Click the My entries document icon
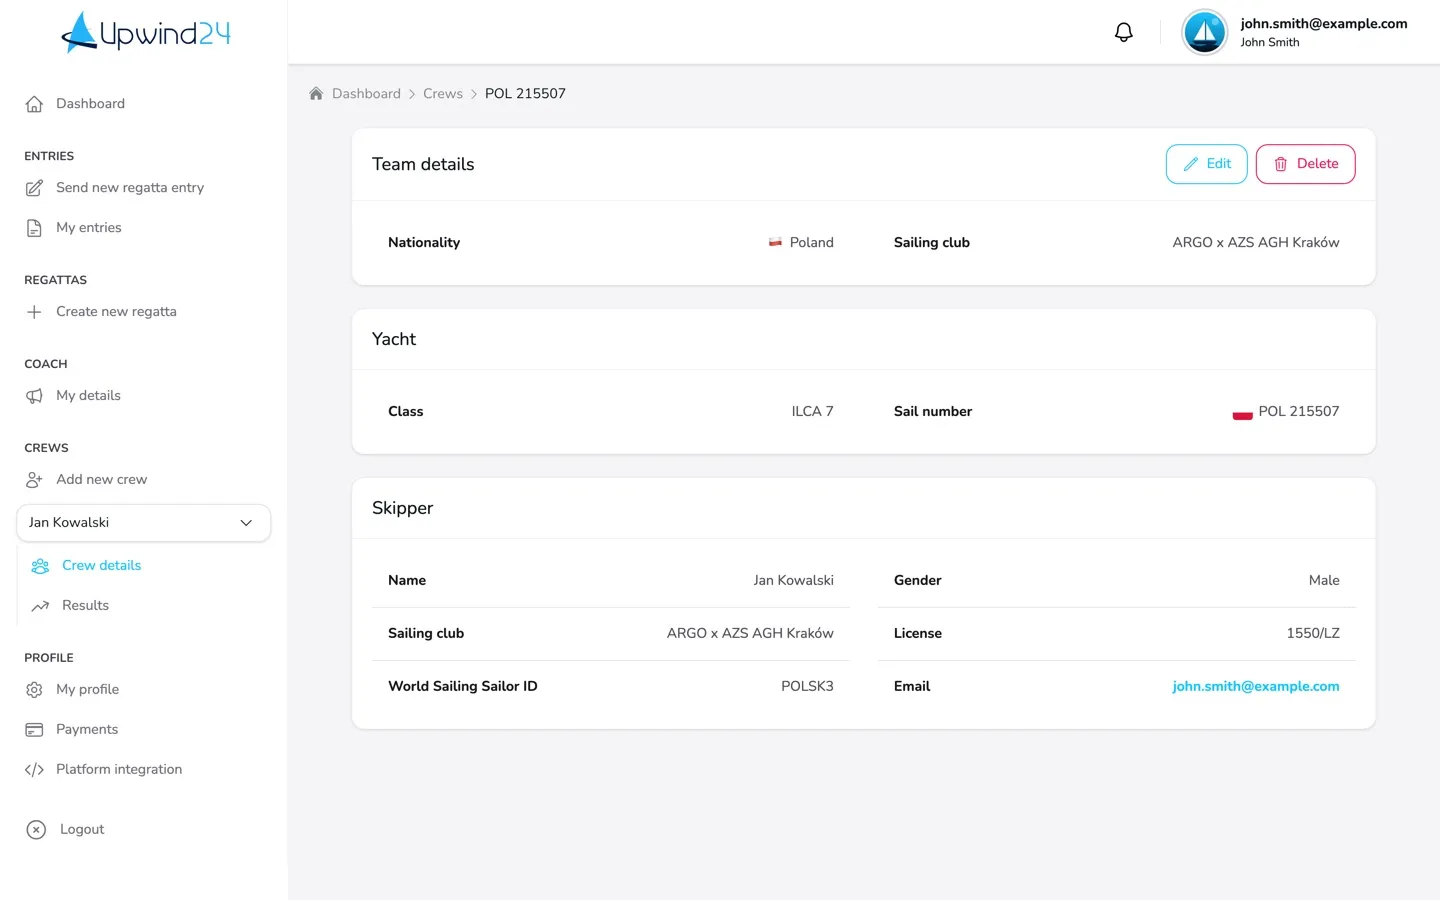Image resolution: width=1440 pixels, height=900 pixels. pyautogui.click(x=34, y=228)
